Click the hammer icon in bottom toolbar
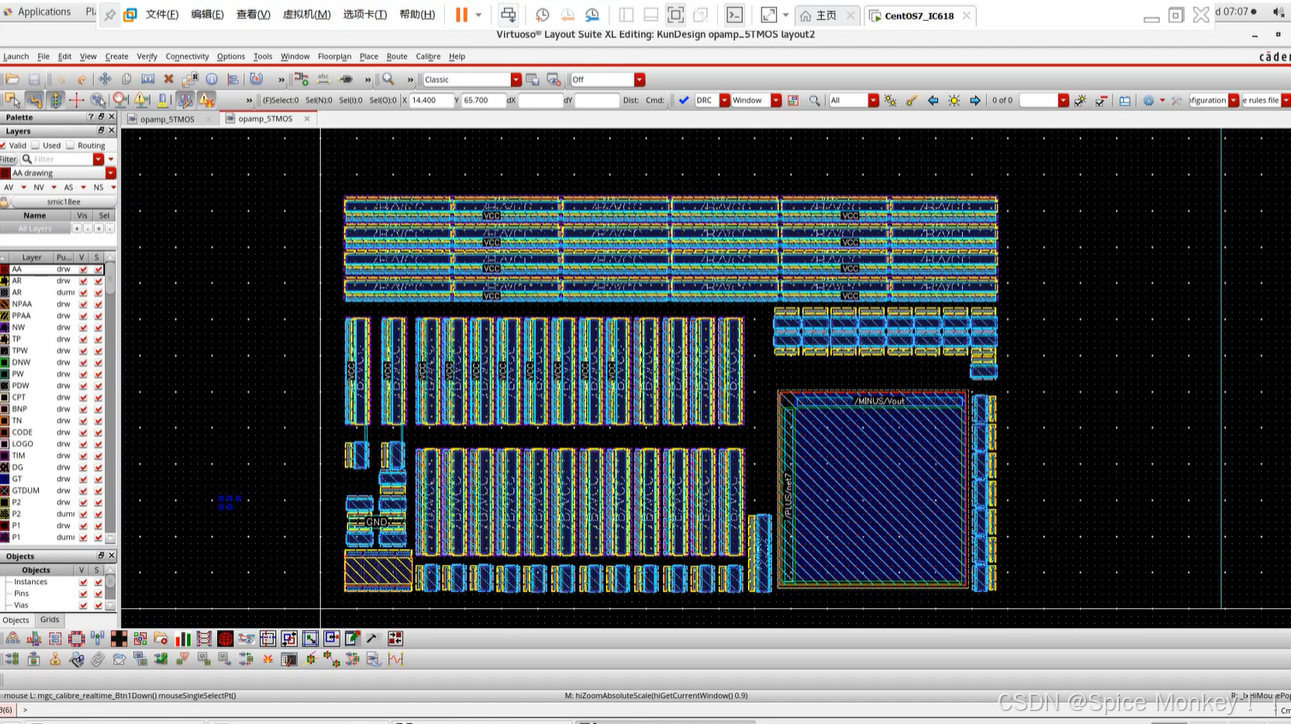Viewport: 1291px width, 724px height. [372, 639]
